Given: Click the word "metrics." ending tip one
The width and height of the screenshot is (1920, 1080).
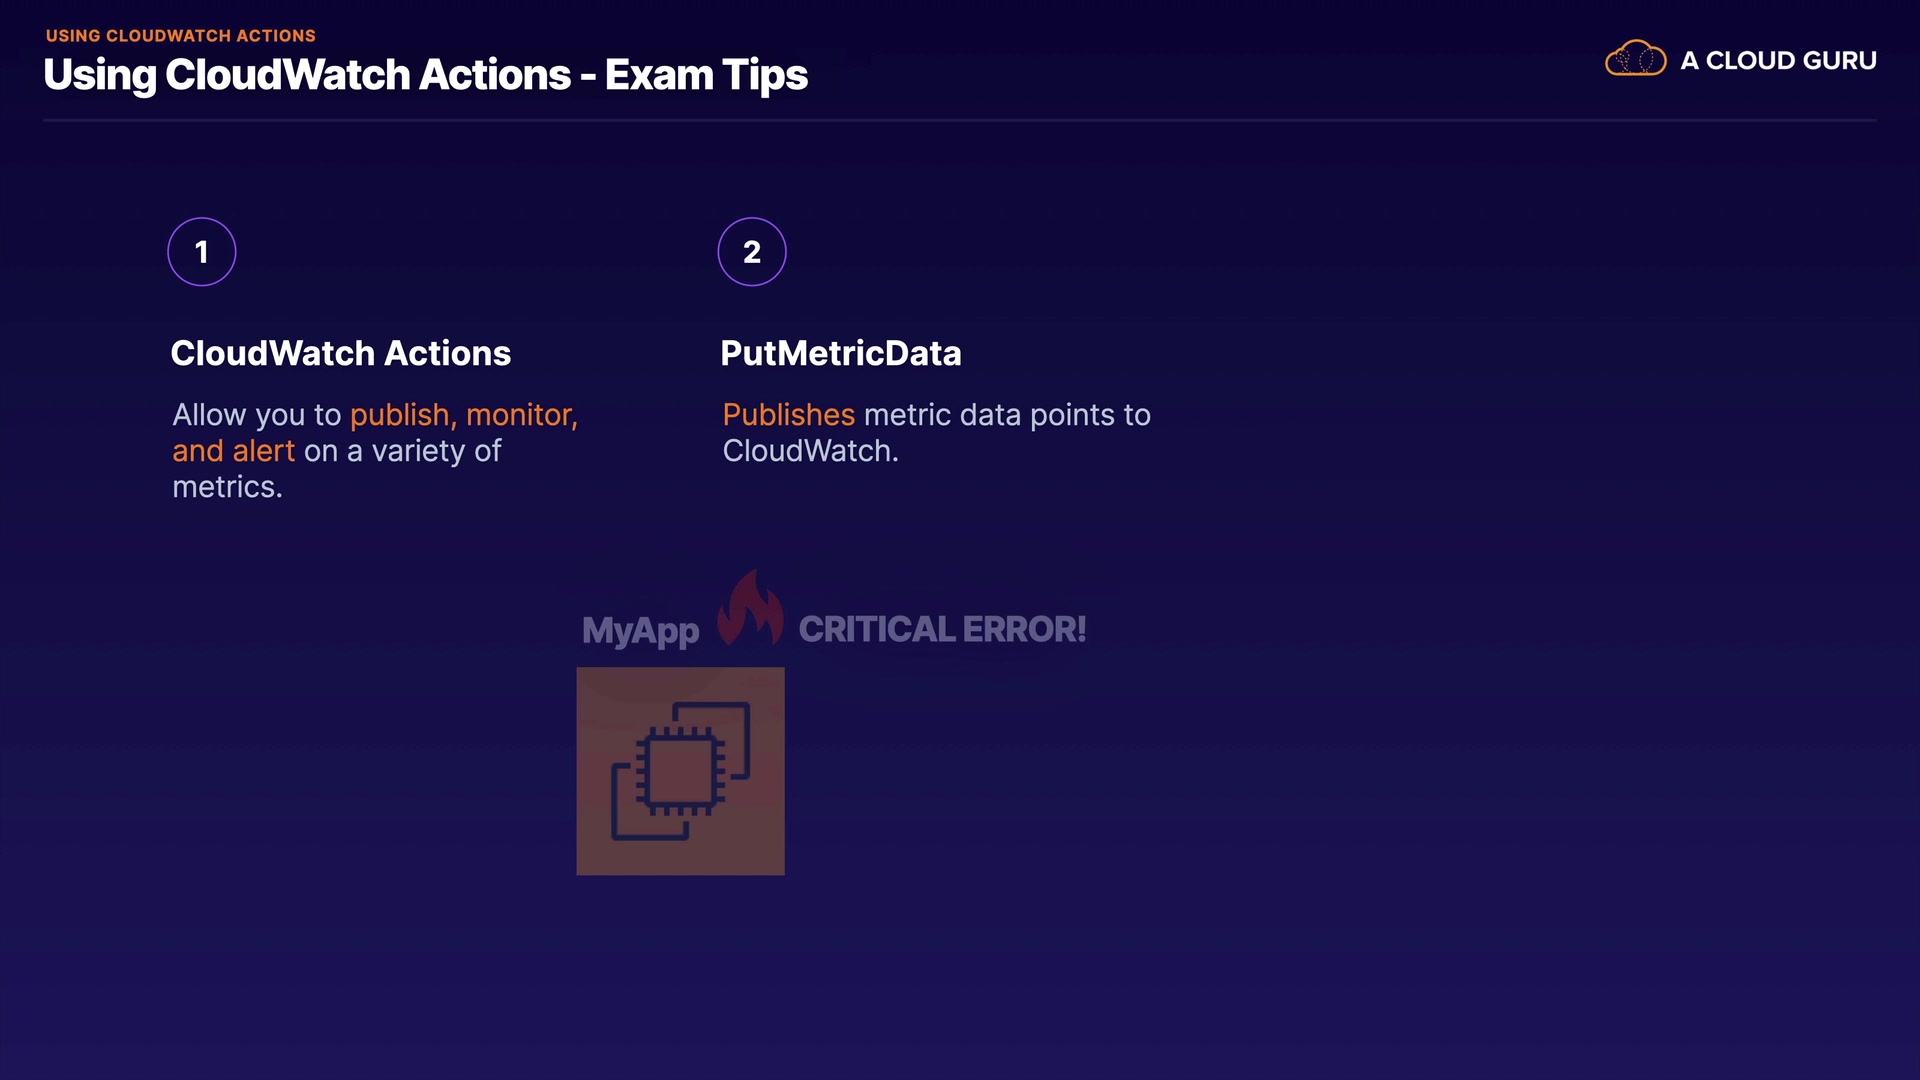Looking at the screenshot, I should point(227,487).
